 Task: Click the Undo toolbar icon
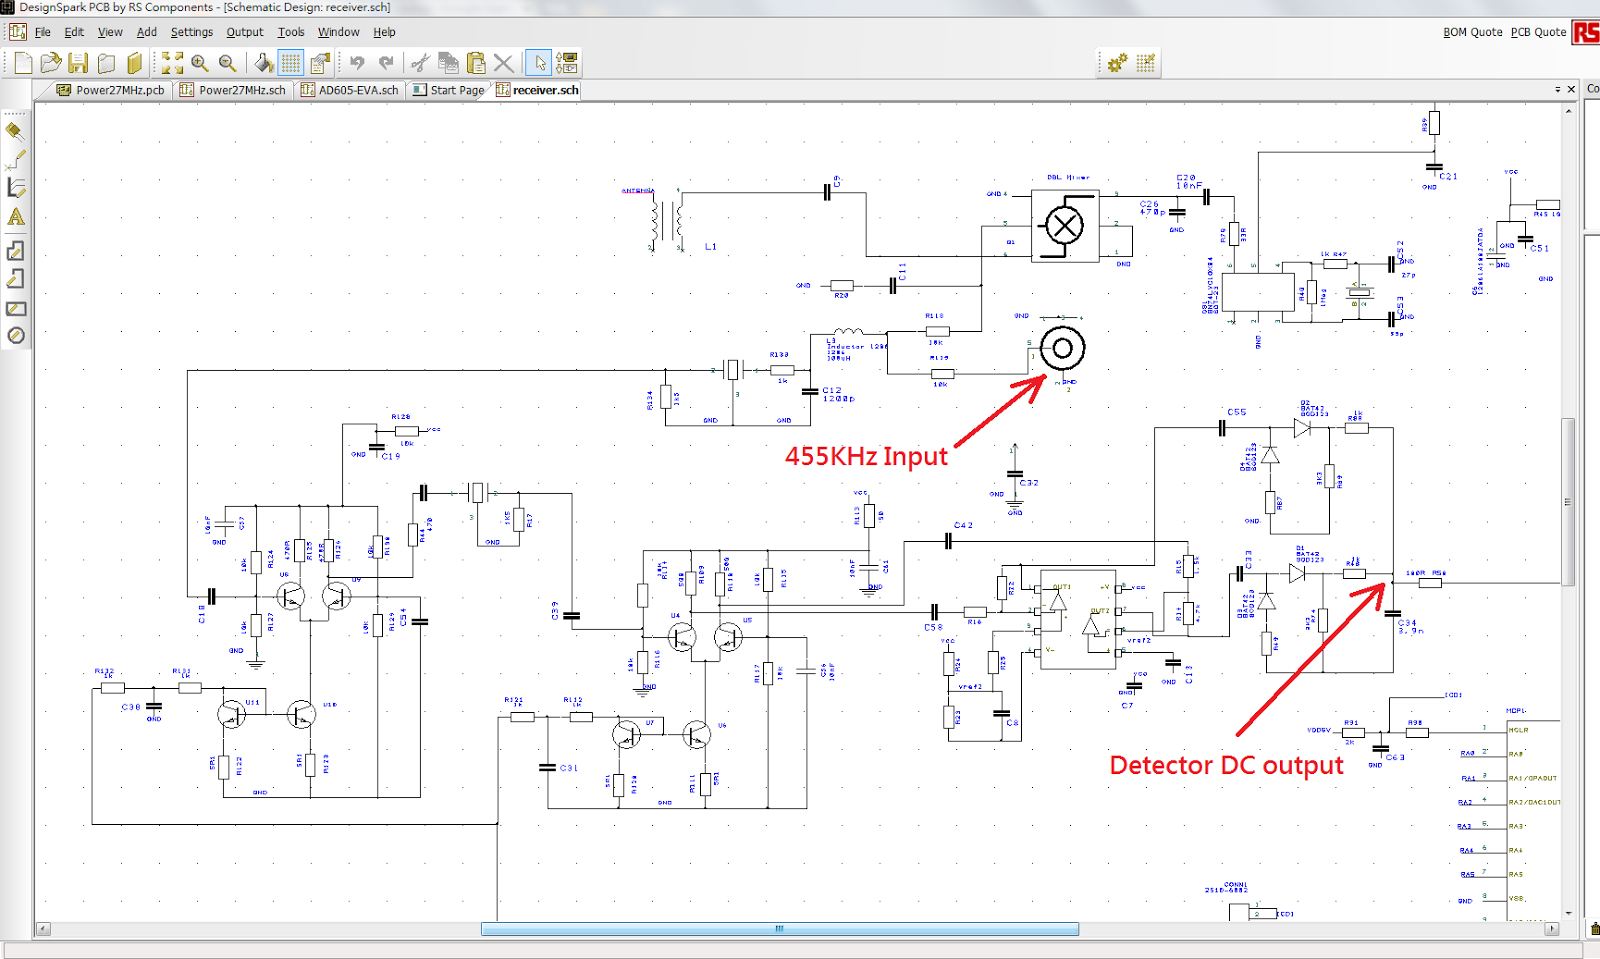tap(358, 63)
